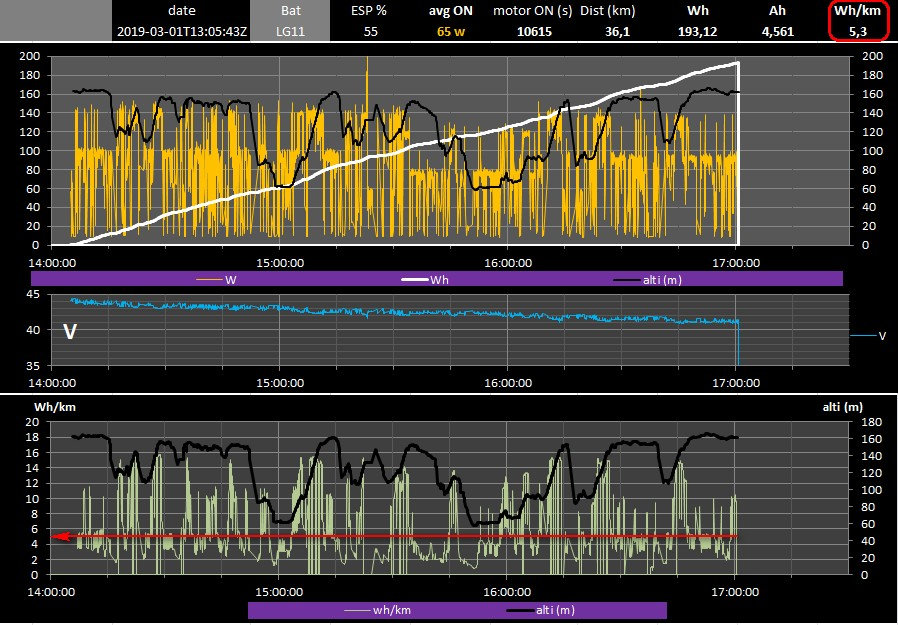Click the large V label on voltage chart

[x=70, y=331]
